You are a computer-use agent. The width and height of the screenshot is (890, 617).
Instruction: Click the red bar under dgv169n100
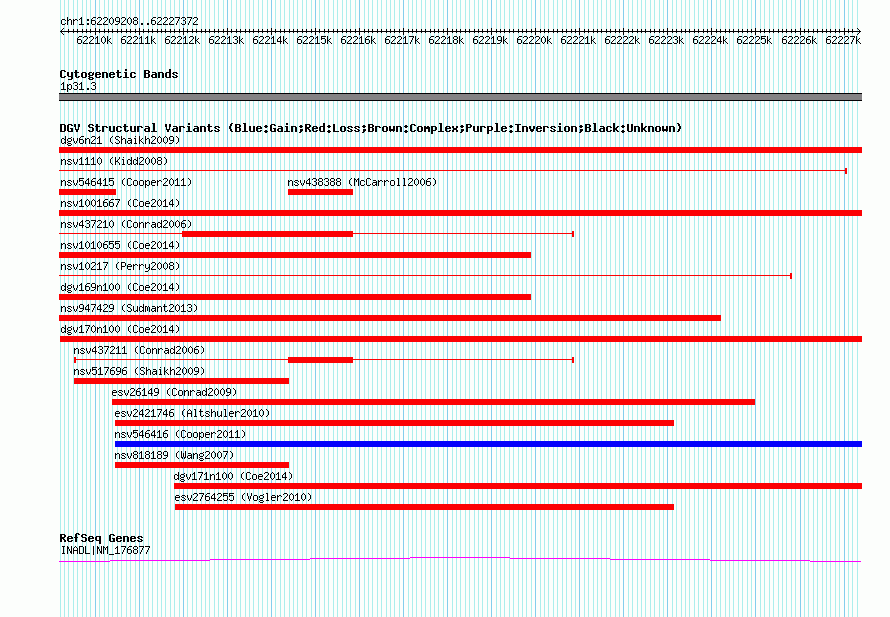[295, 297]
